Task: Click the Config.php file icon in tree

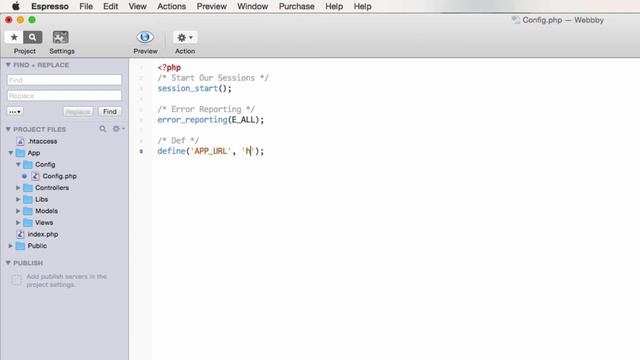Action: tap(36, 176)
